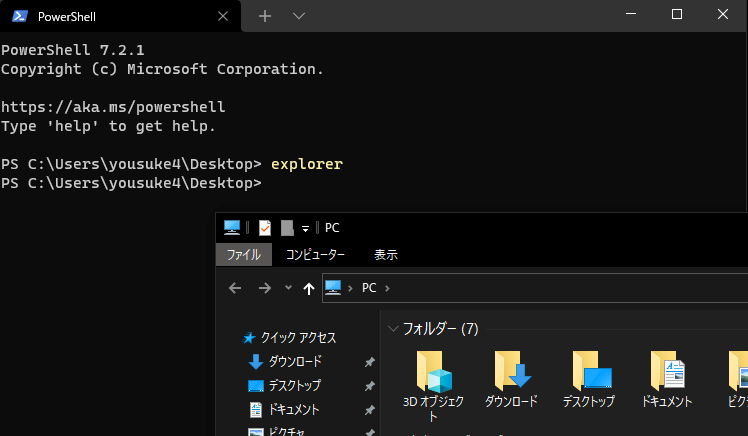The image size is (748, 436).
Task: Select the PowerShell tab
Action: (x=120, y=16)
